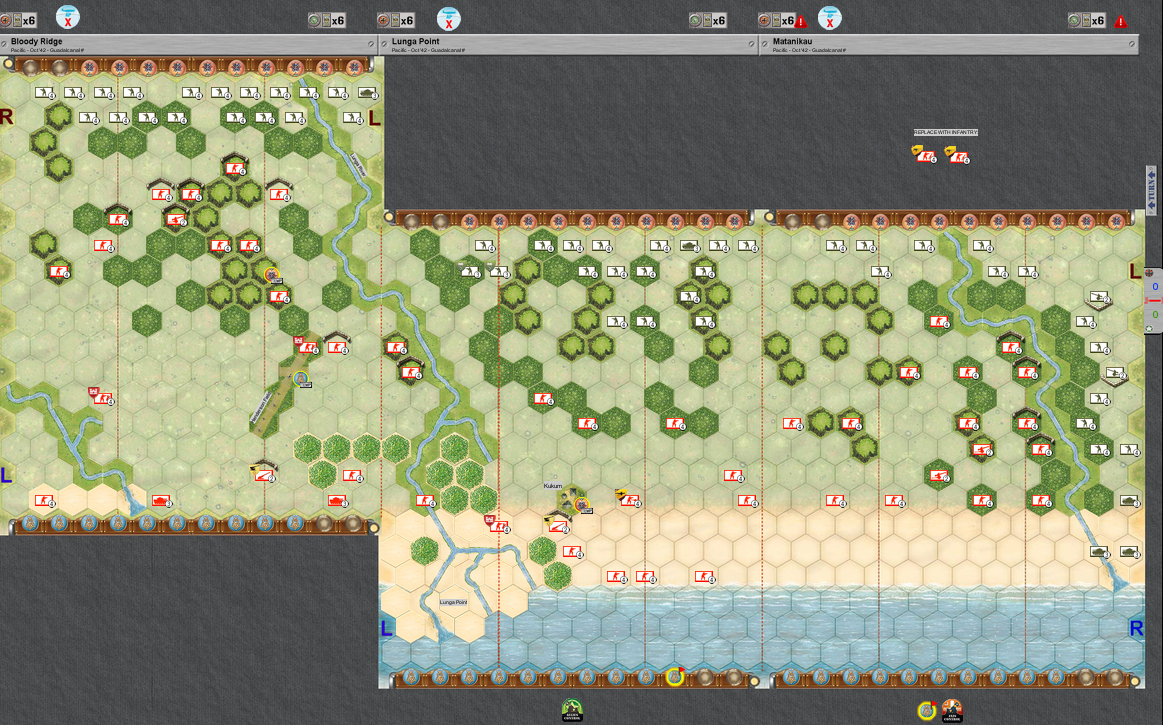Click the blue X token above Matanikau
Image resolution: width=1163 pixels, height=725 pixels.
click(830, 18)
